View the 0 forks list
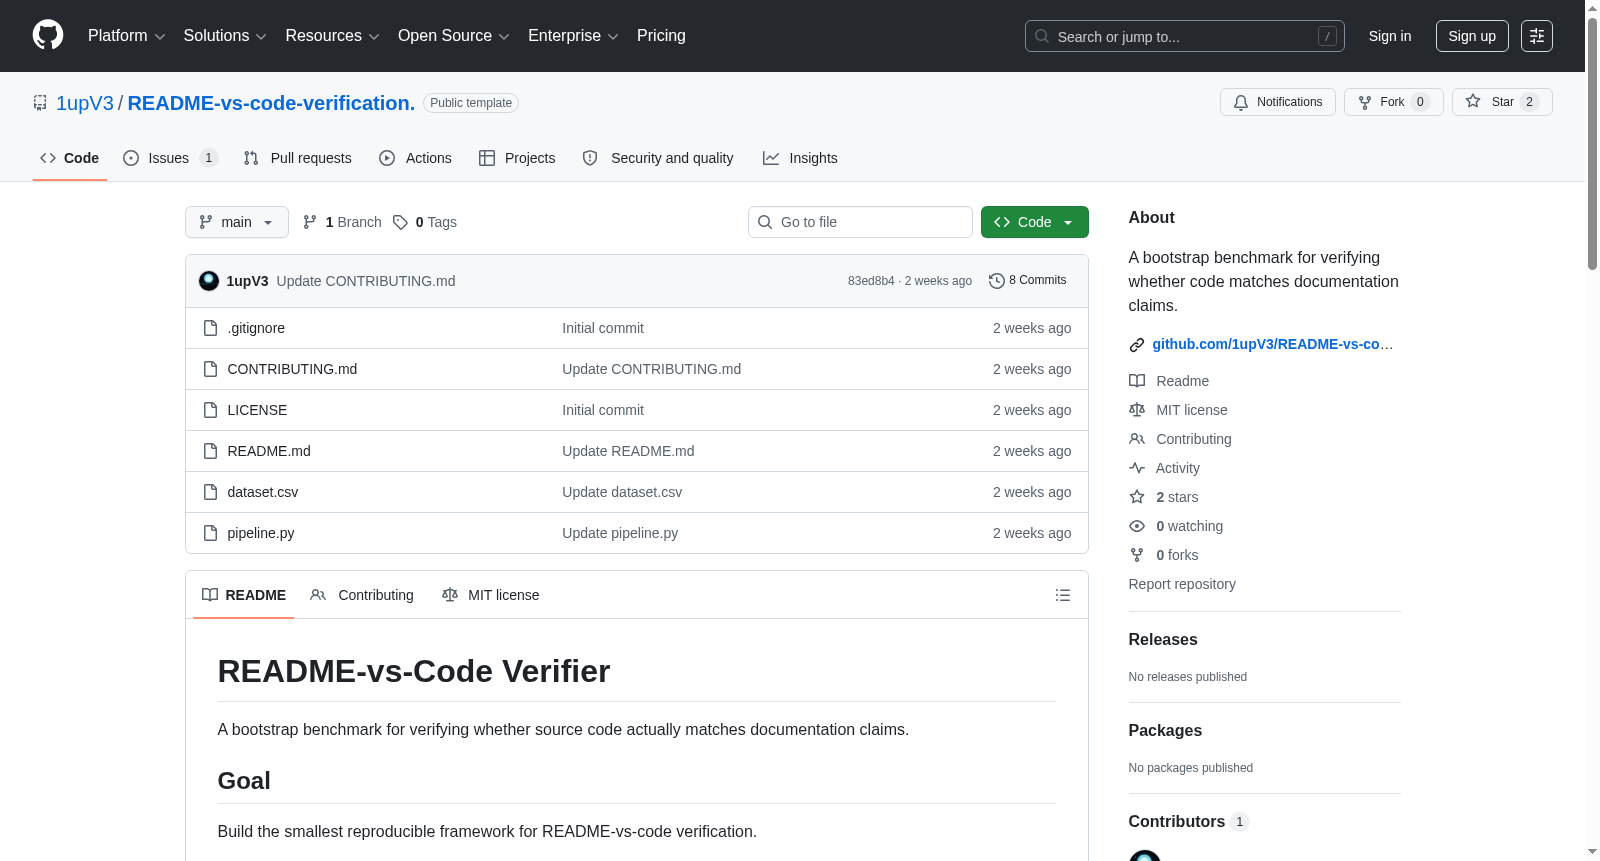Viewport: 1600px width, 861px height. 1164,555
